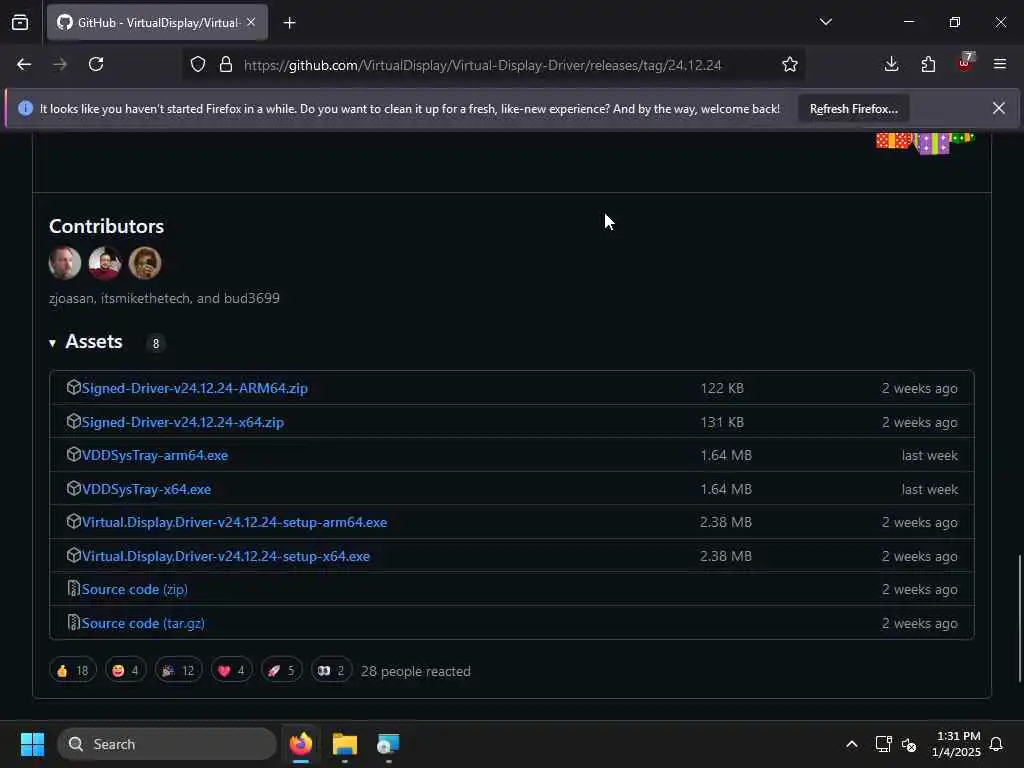Click the Refresh Firefox button
Viewport: 1024px width, 768px height.
click(854, 109)
